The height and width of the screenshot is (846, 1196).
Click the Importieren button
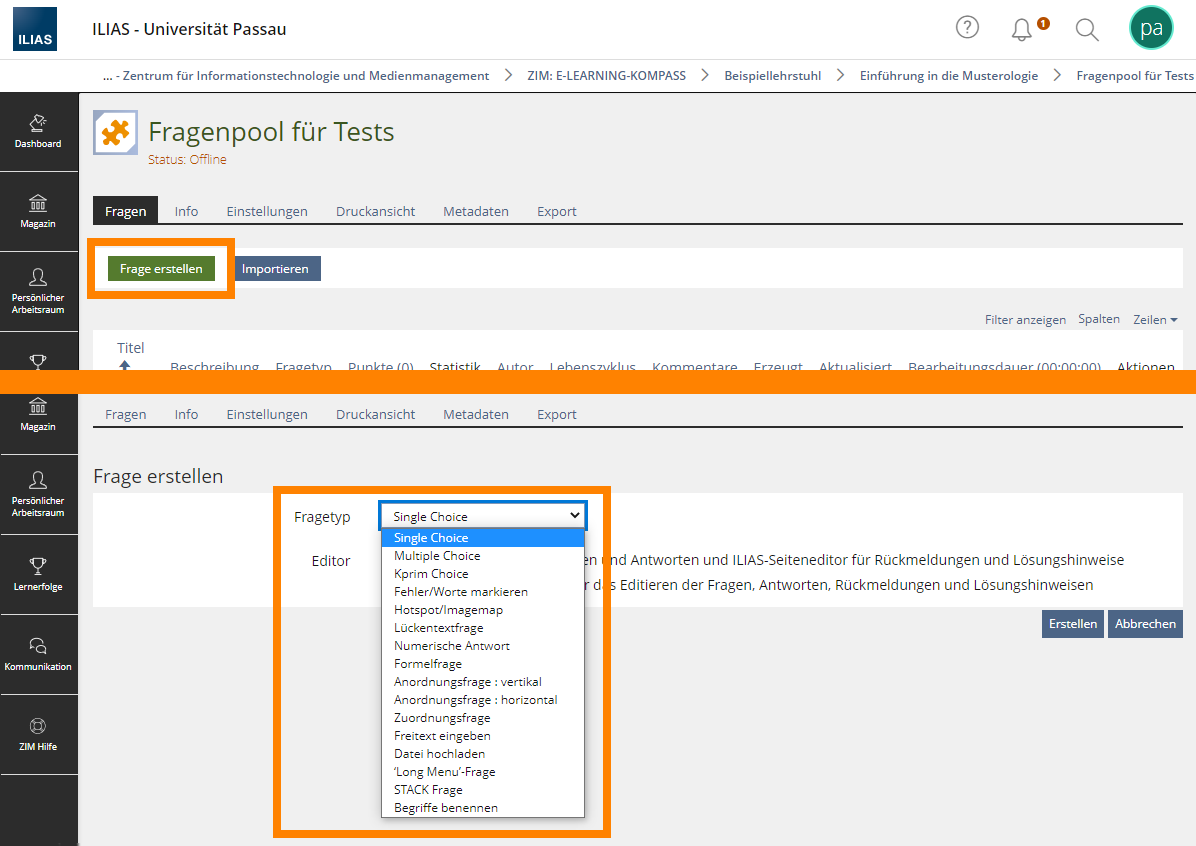pyautogui.click(x=275, y=269)
